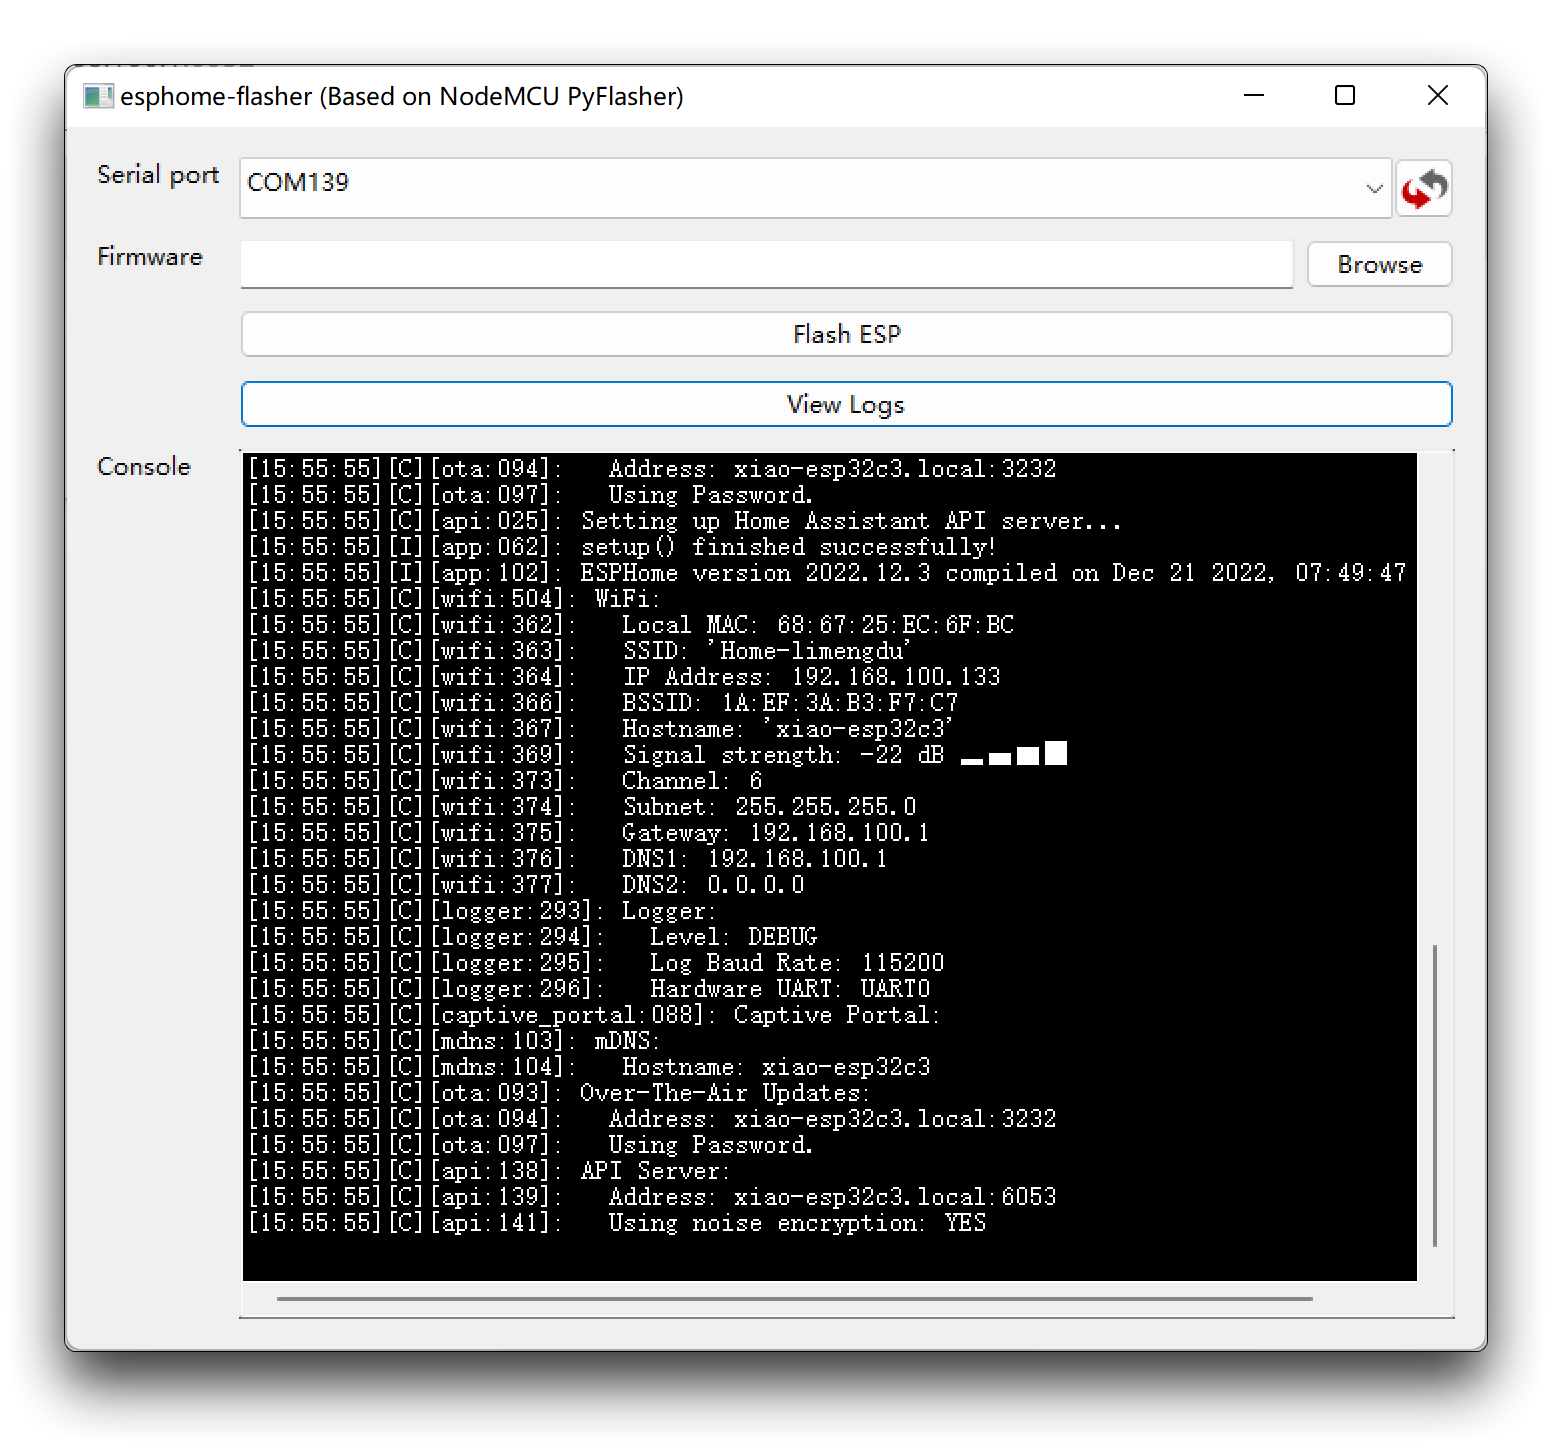
Task: Click the console horizontal scrollbar thumb
Action: tap(795, 1299)
